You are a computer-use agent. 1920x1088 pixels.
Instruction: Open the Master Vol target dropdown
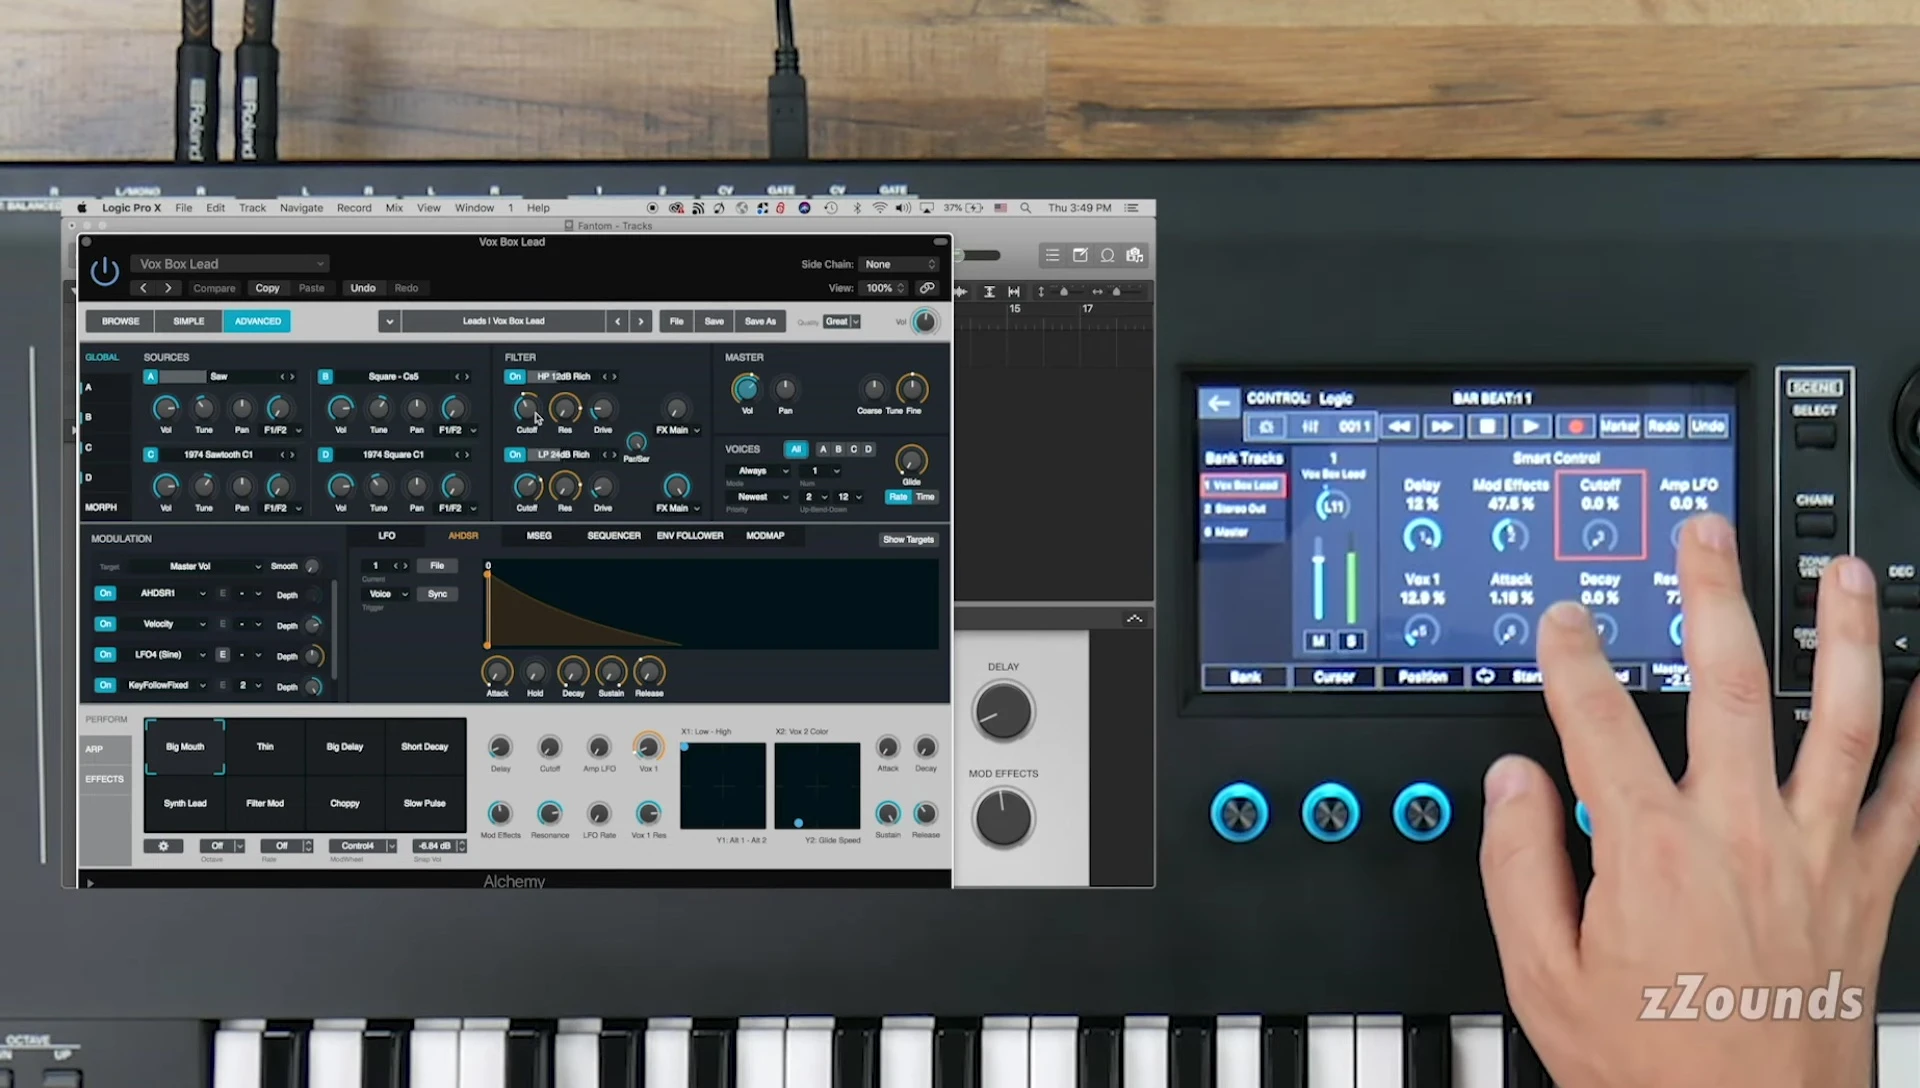[194, 567]
